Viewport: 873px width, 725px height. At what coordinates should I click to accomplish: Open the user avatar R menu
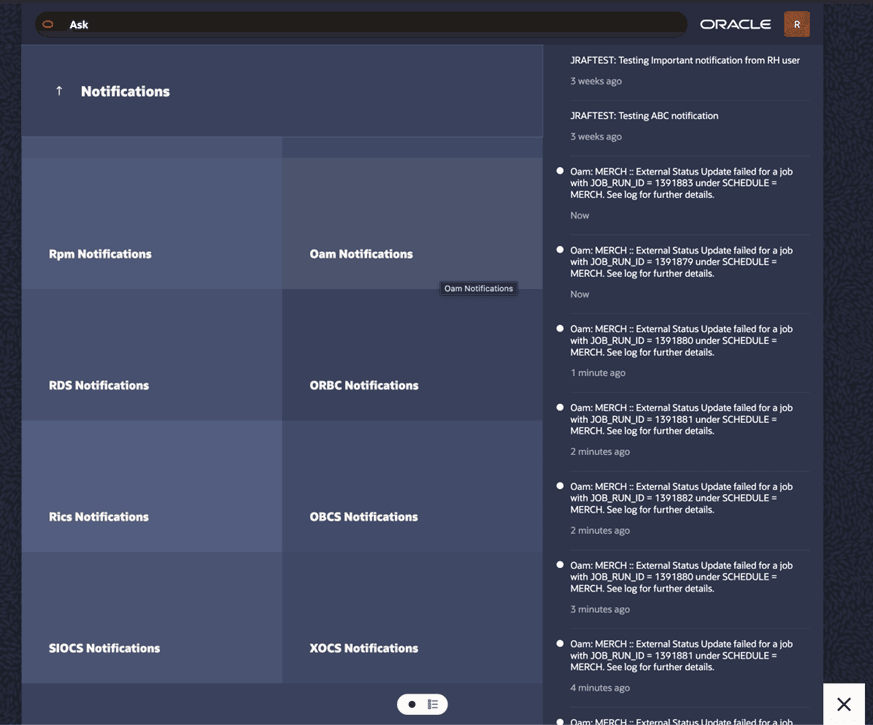pos(797,25)
